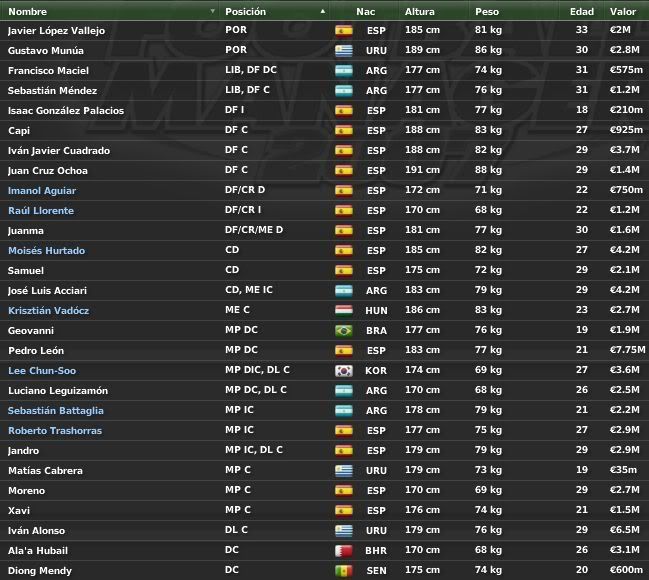Click the Spain flag in Capi's row
Image resolution: width=649 pixels, height=580 pixels.
coord(344,130)
